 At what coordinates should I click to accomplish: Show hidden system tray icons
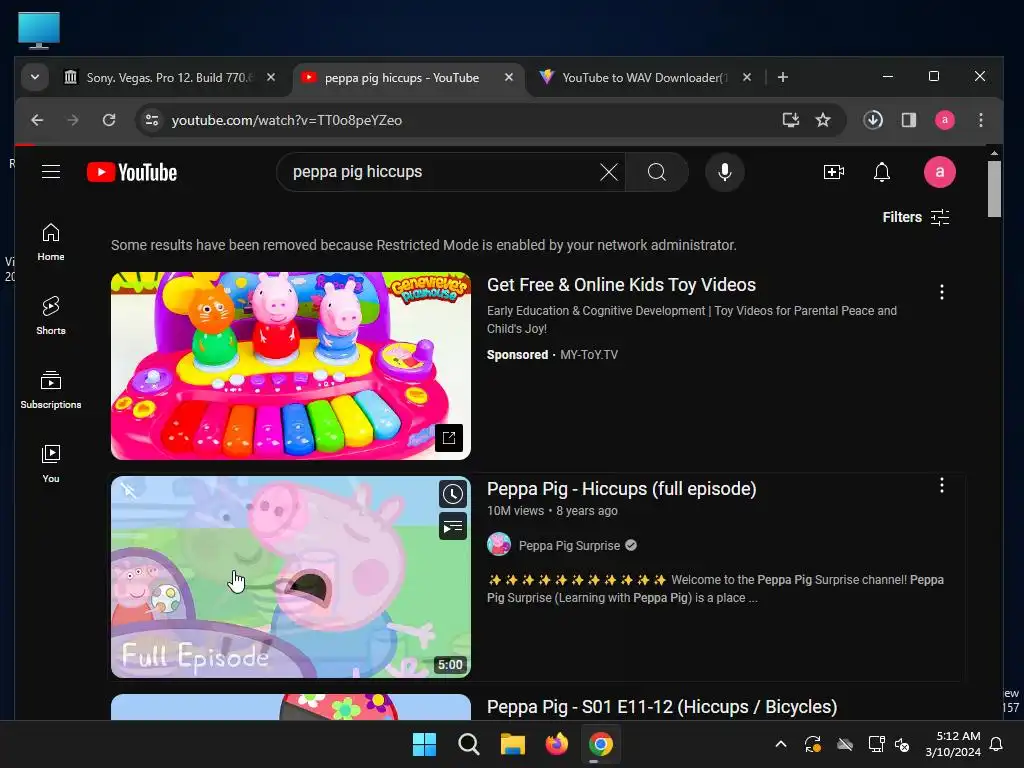click(780, 744)
